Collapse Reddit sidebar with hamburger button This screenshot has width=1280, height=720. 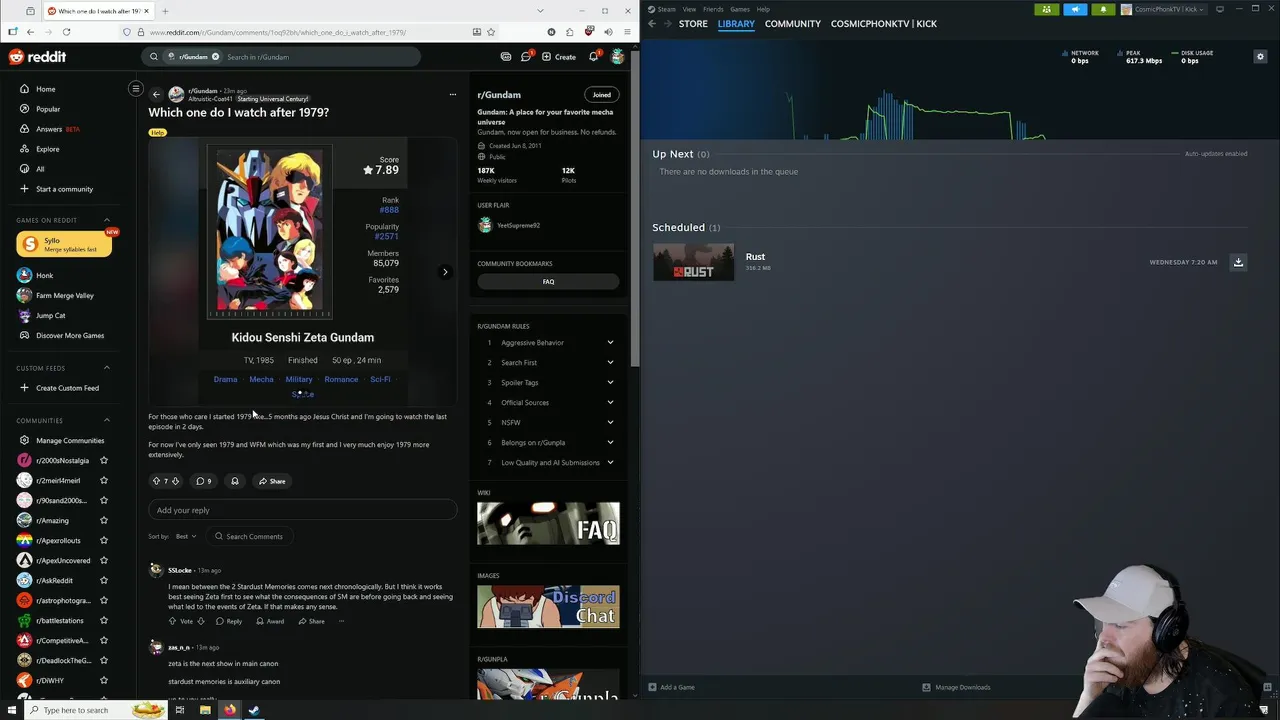[x=136, y=89]
